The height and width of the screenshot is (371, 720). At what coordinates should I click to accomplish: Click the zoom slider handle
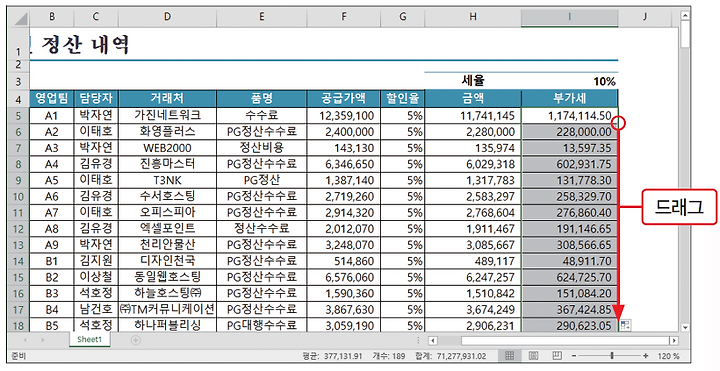point(612,356)
